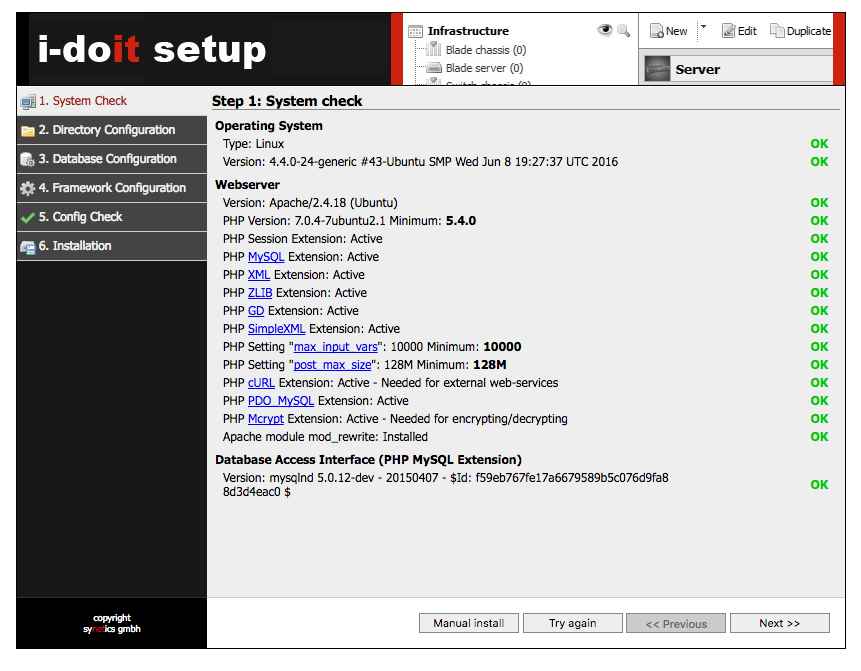
Task: Click the Apache/2.4.18 (Ubuntu) version line
Action: [310, 203]
